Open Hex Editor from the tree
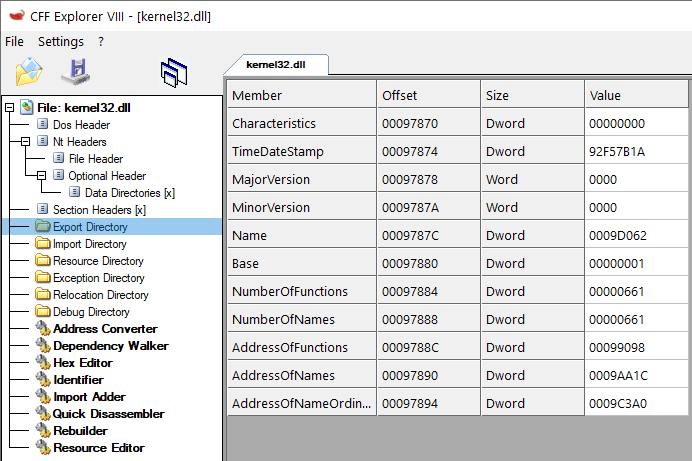Screen dimensions: 692x461 (83, 363)
